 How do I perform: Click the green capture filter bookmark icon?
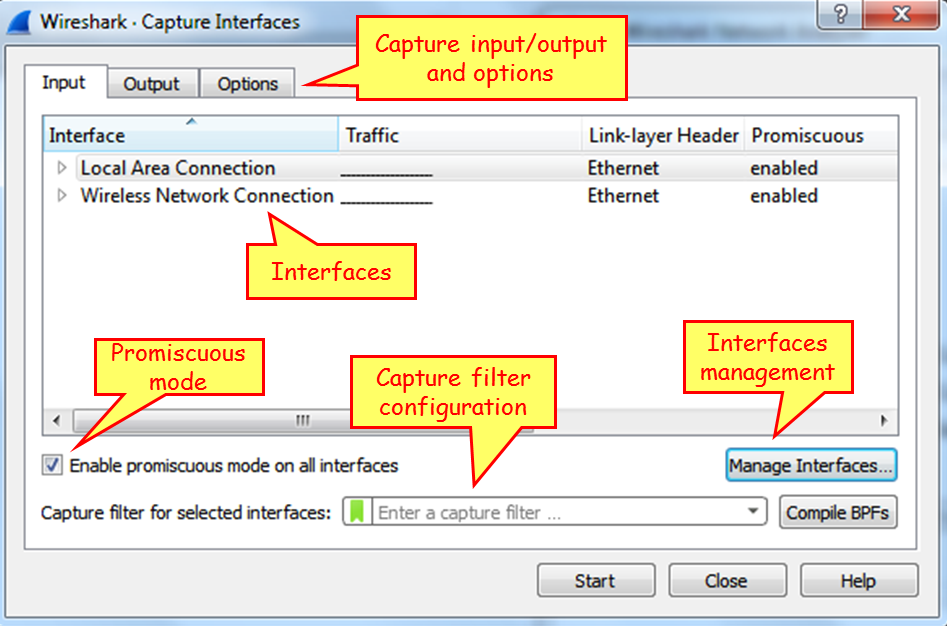click(357, 512)
